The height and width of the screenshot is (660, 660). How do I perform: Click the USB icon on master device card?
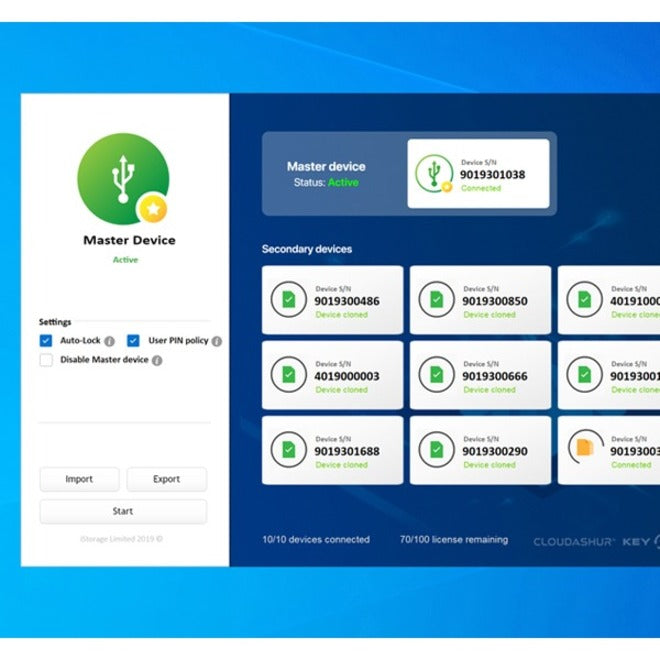435,174
